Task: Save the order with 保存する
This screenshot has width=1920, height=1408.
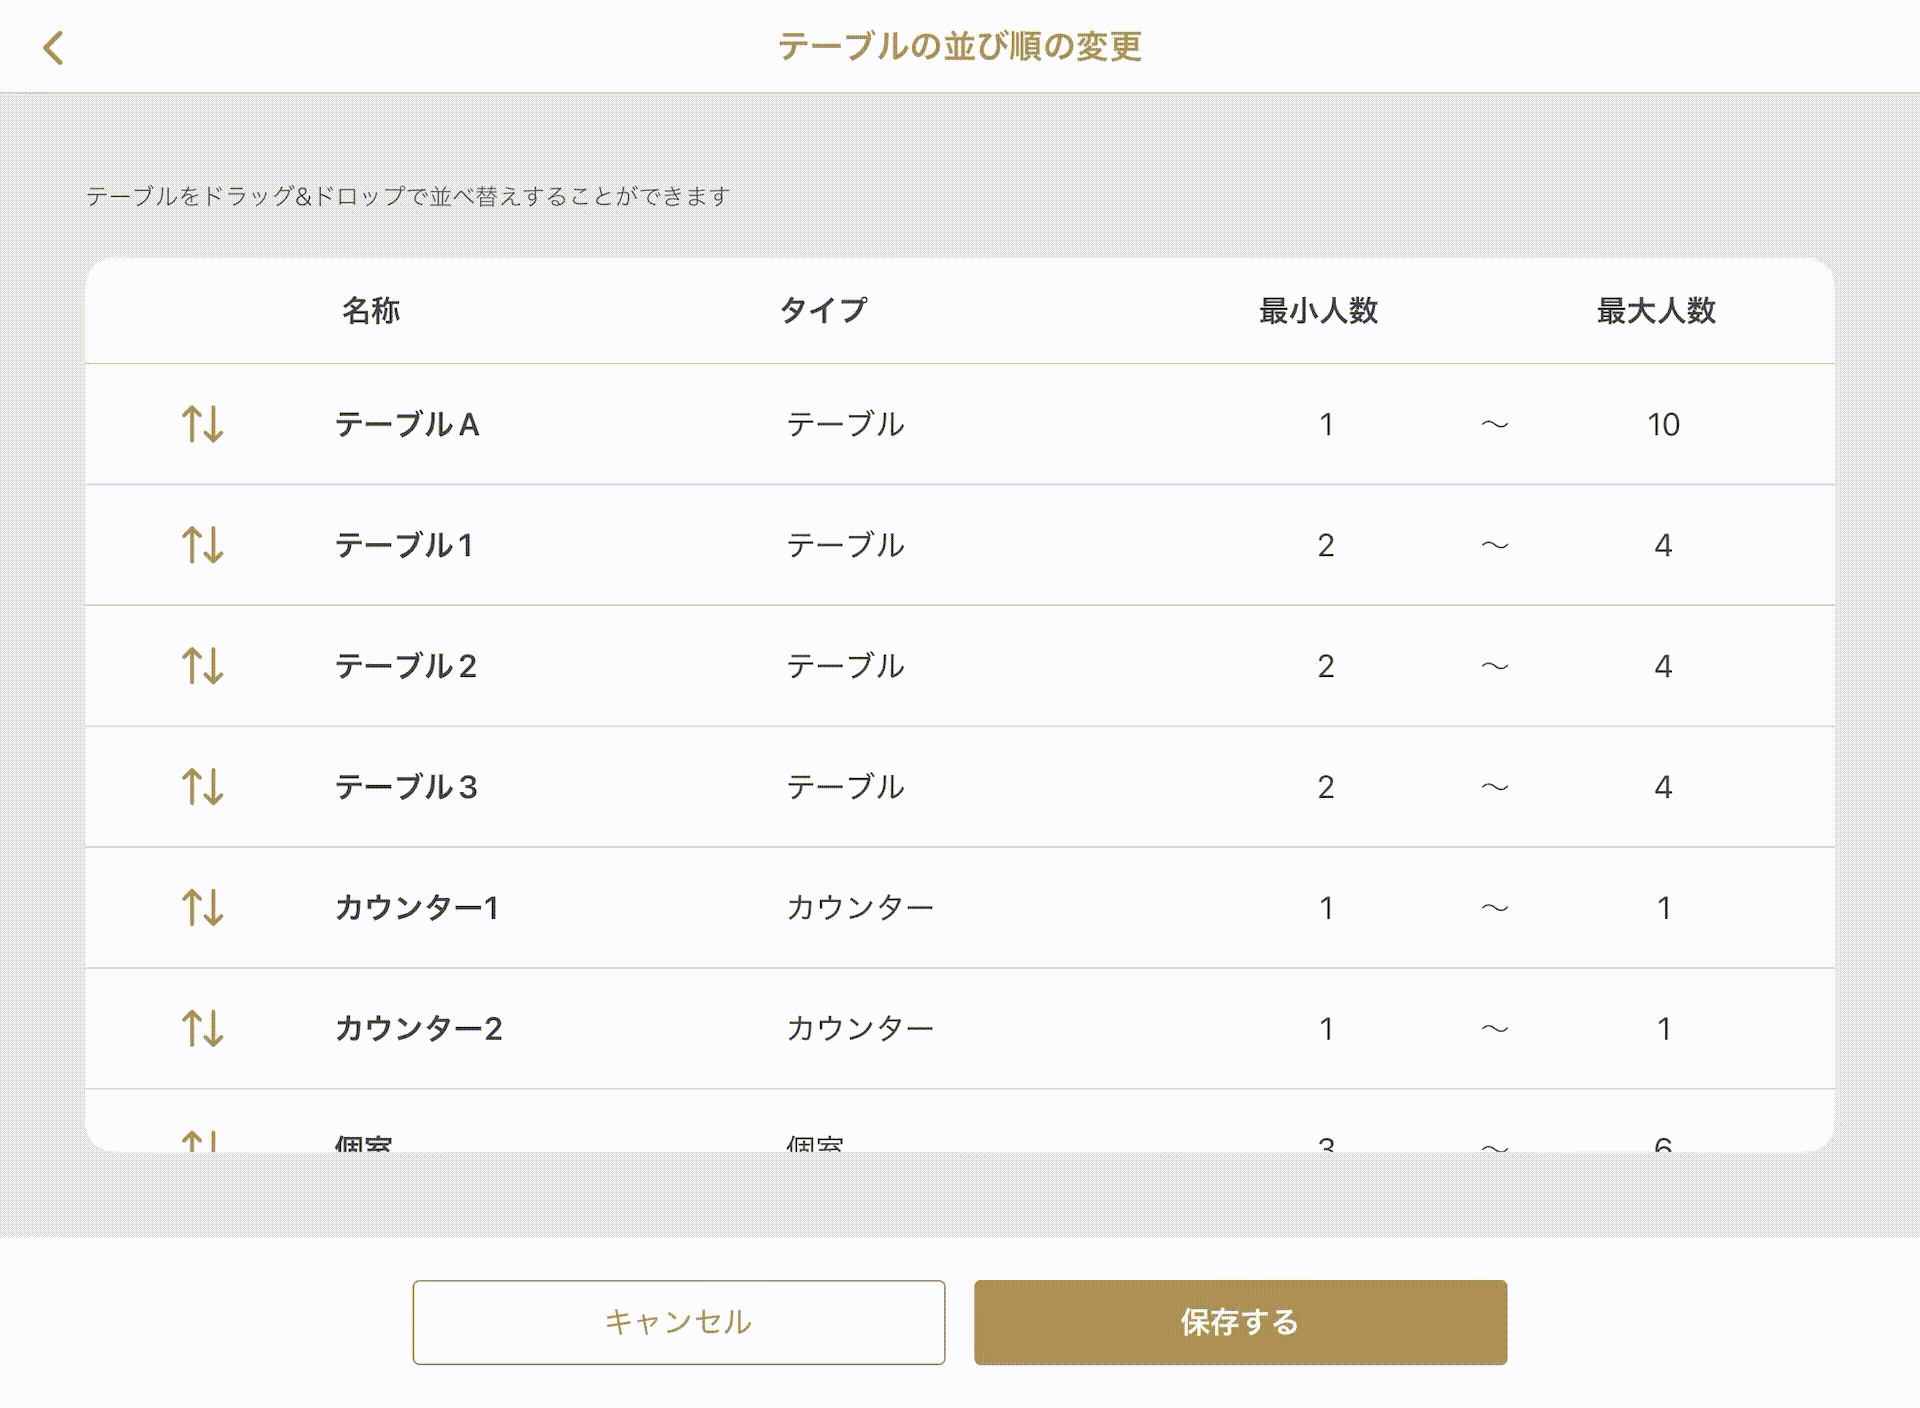Action: (x=1240, y=1322)
